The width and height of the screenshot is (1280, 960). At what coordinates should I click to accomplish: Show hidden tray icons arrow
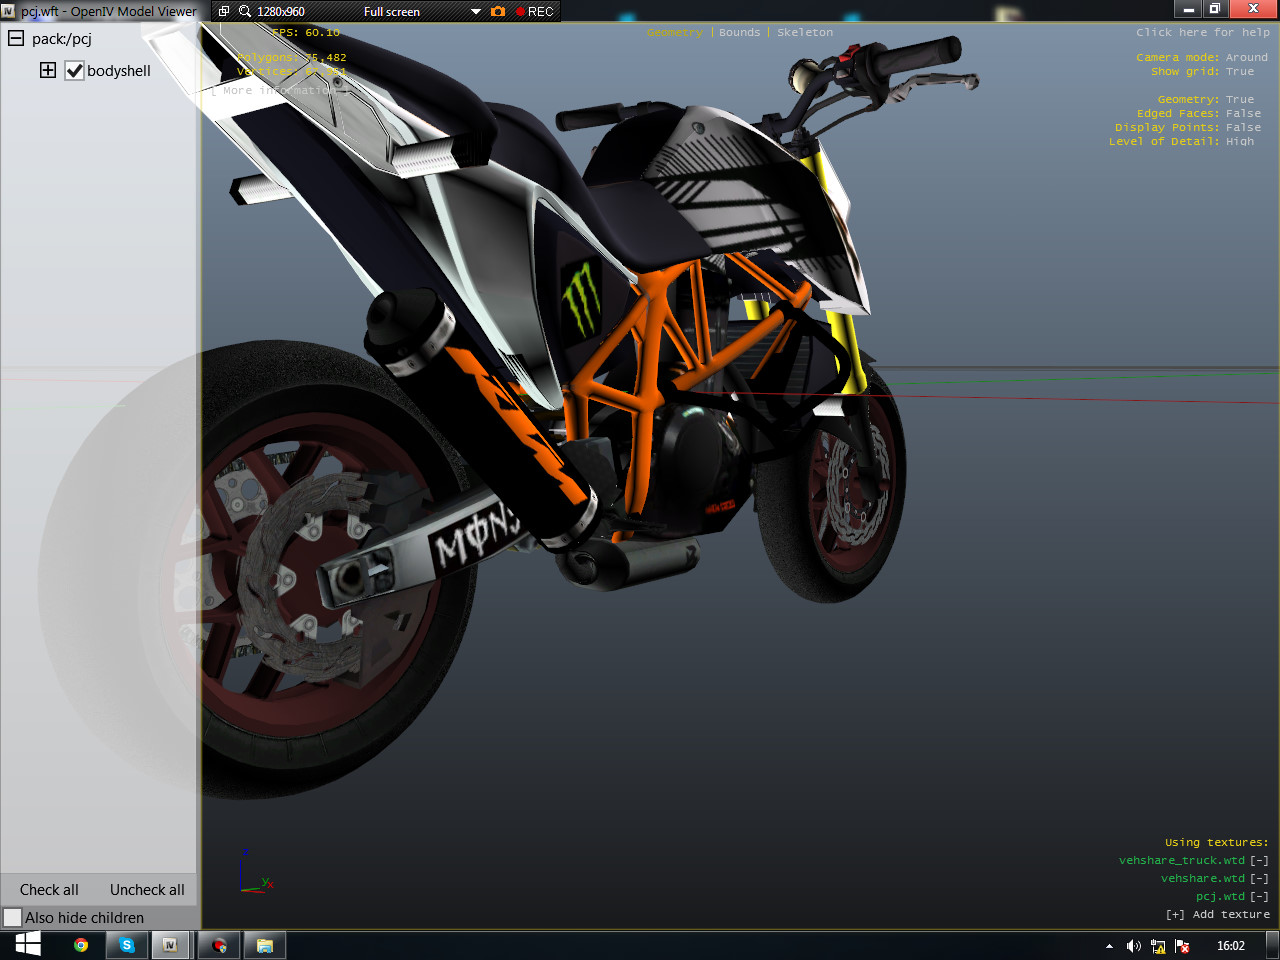pos(1109,946)
